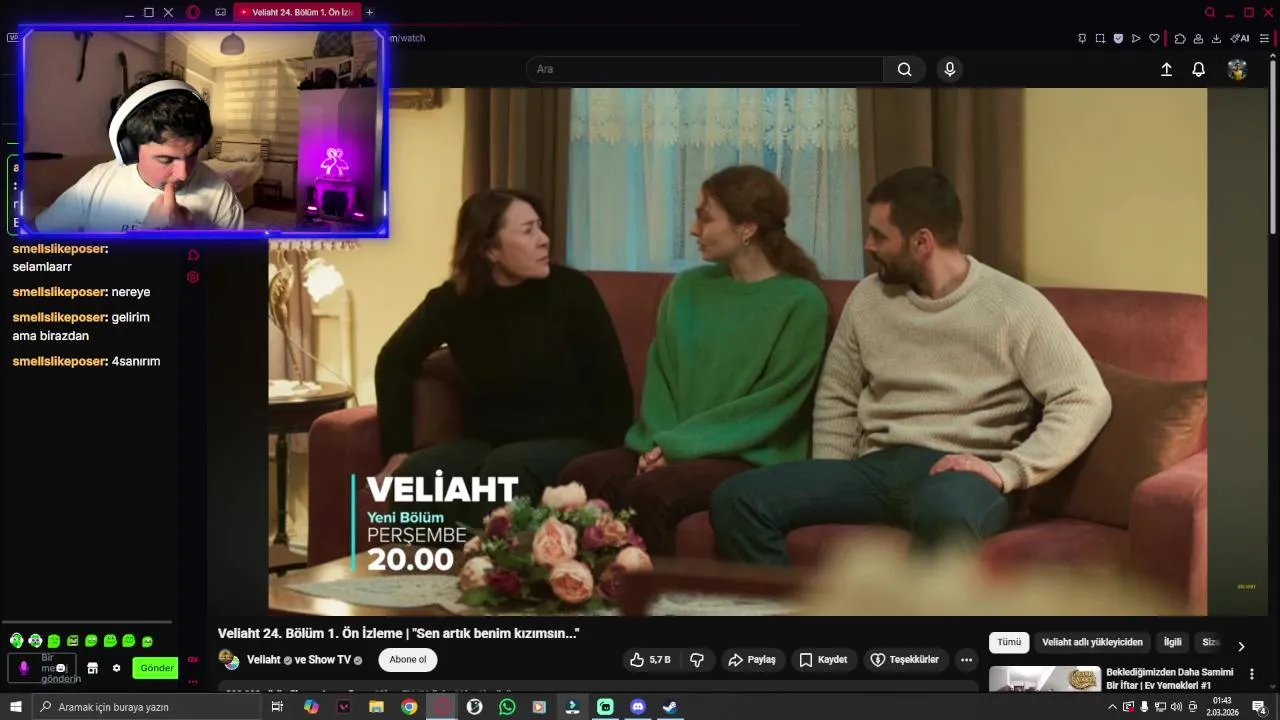Subscribe with the Abone ol button

[x=408, y=659]
